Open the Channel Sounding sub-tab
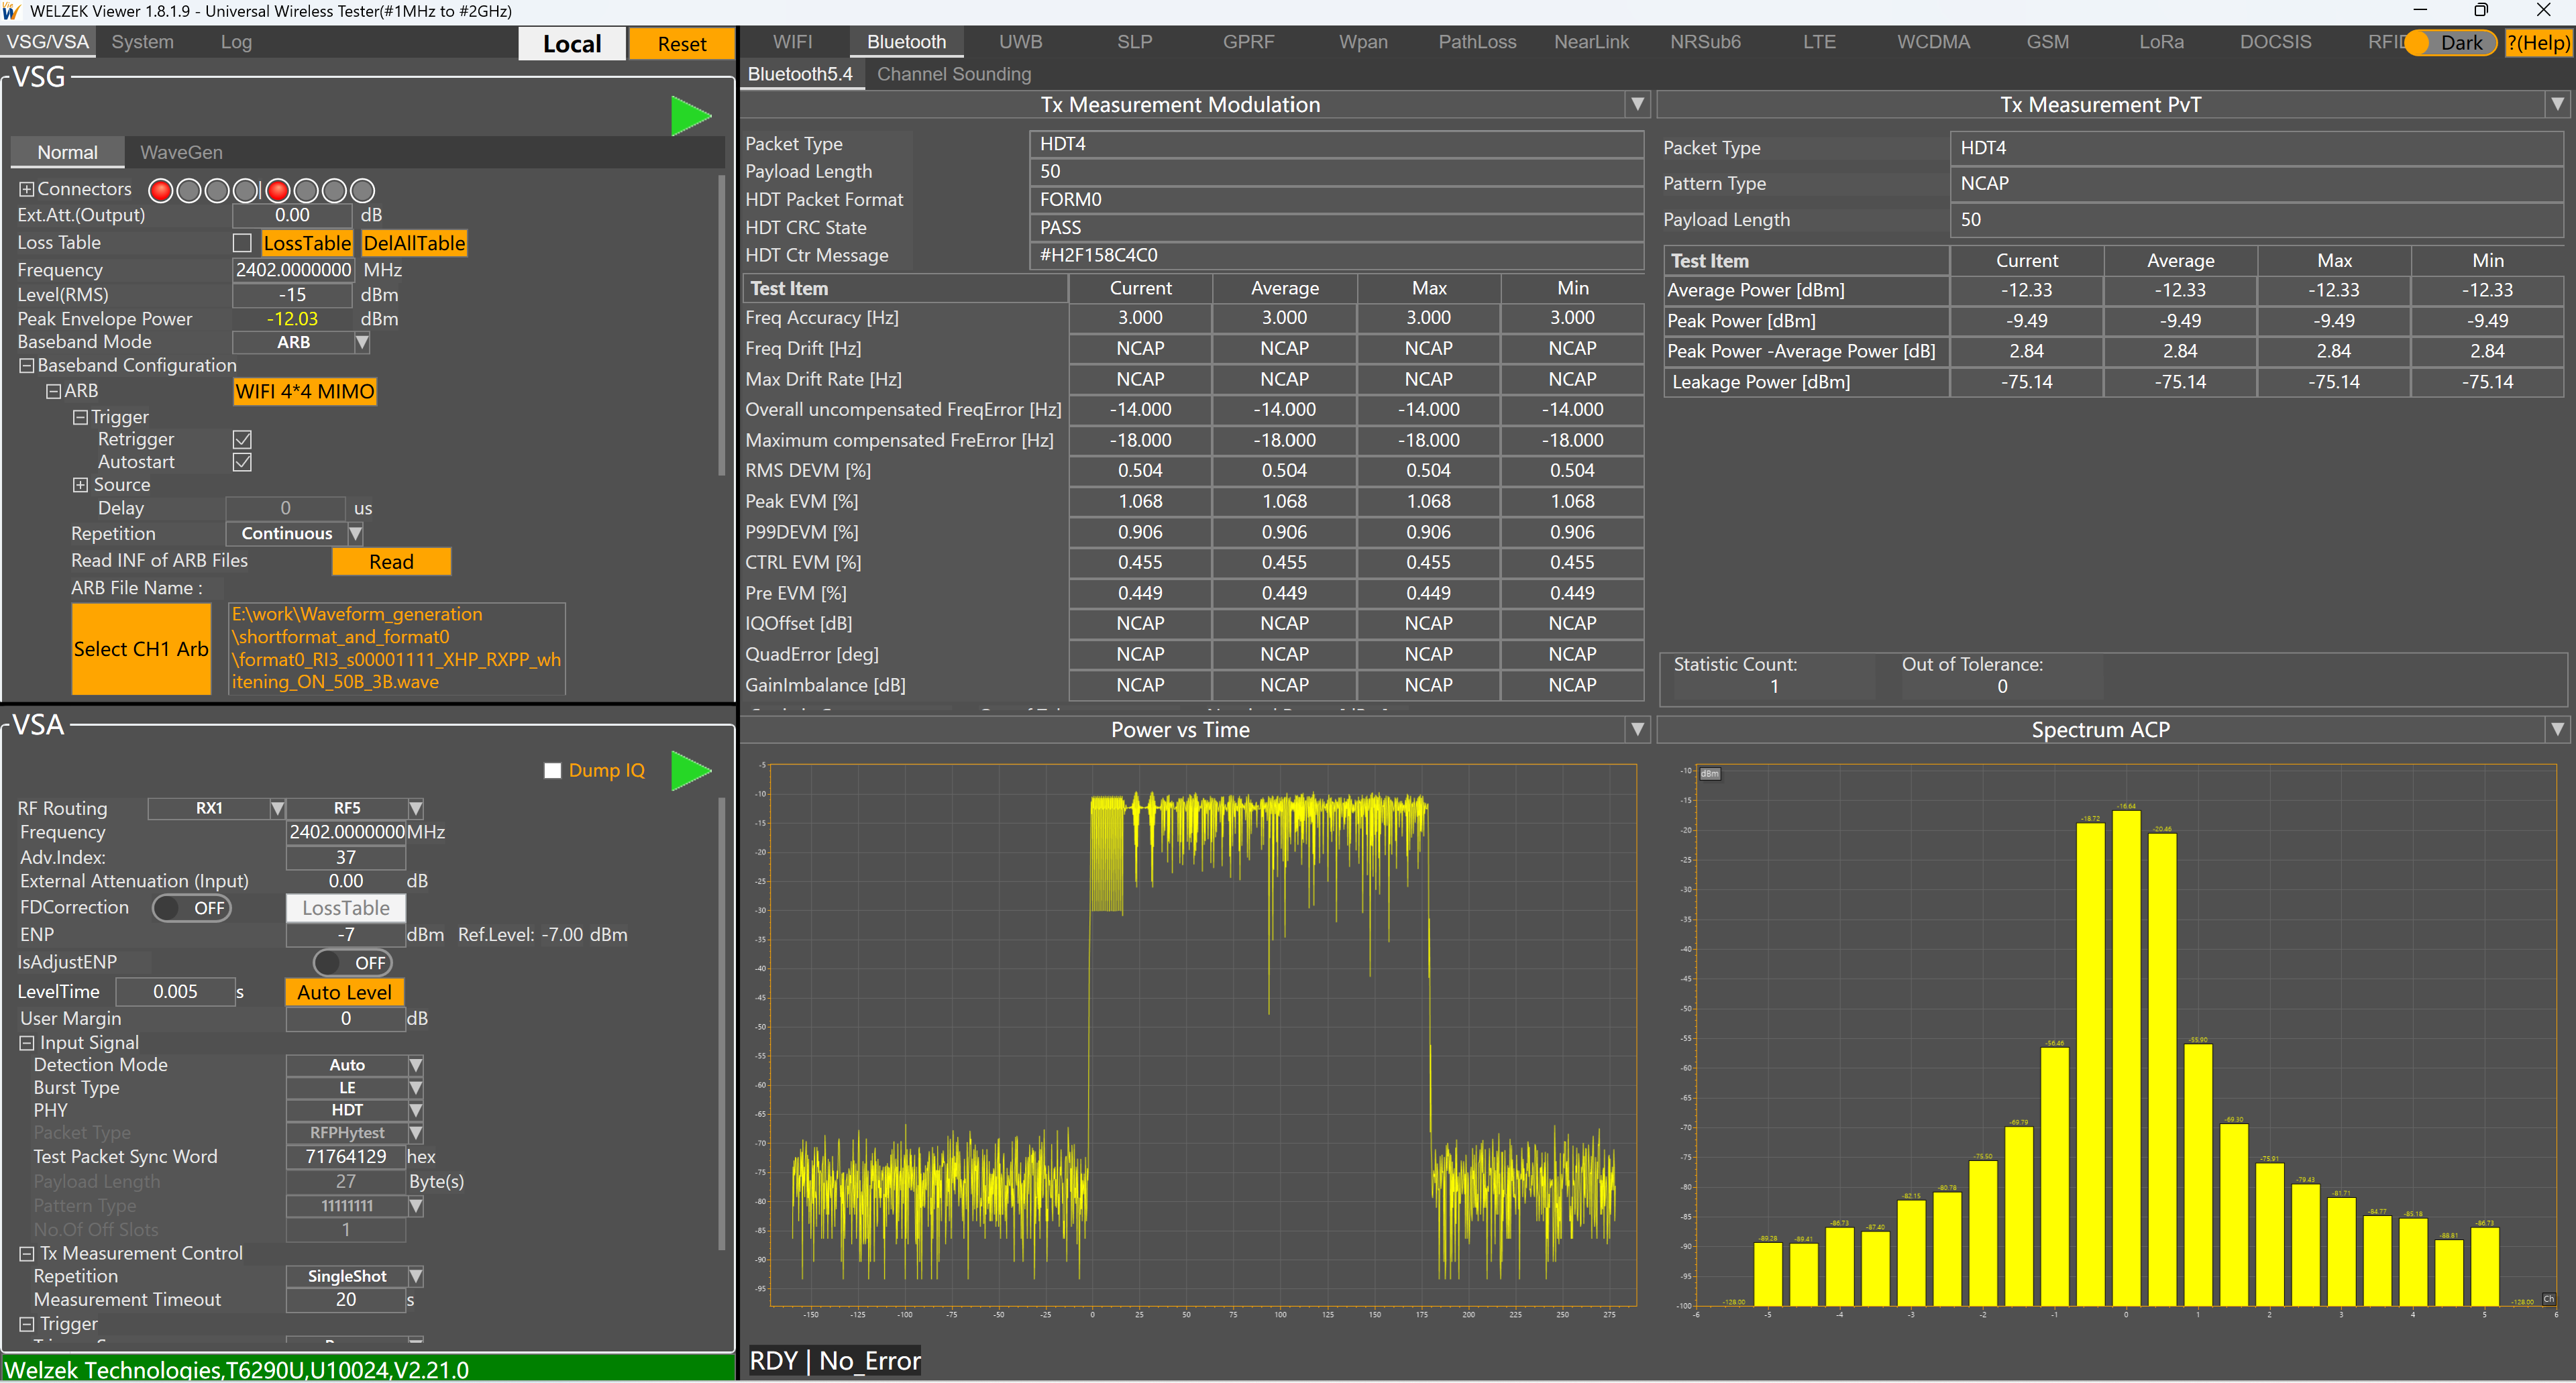 953,74
